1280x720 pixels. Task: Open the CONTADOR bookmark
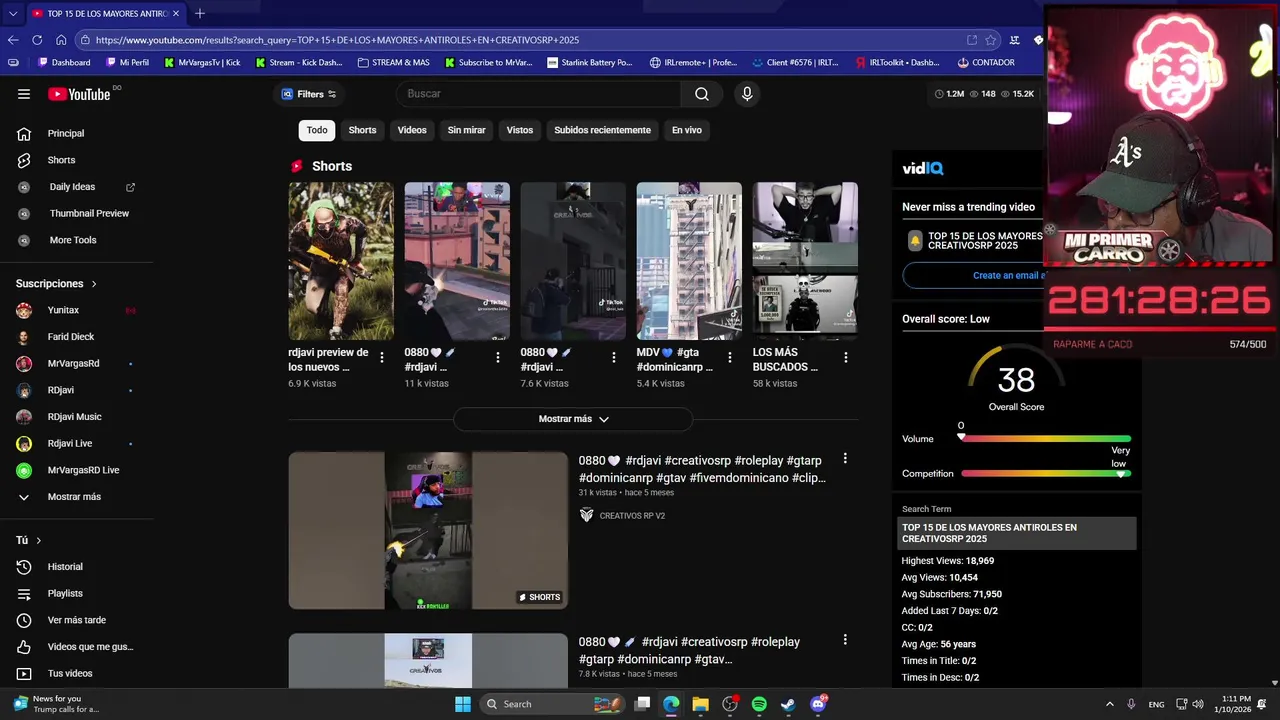click(x=986, y=62)
